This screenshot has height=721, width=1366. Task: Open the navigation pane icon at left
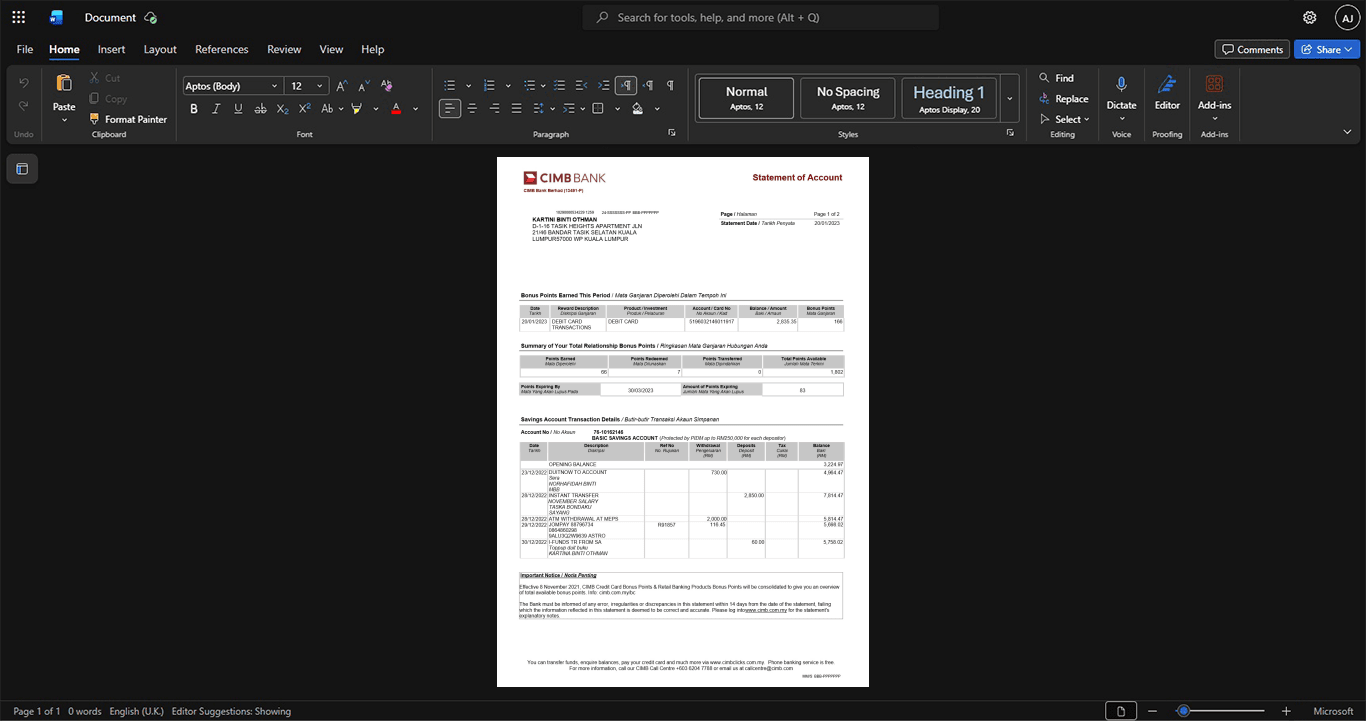click(22, 169)
